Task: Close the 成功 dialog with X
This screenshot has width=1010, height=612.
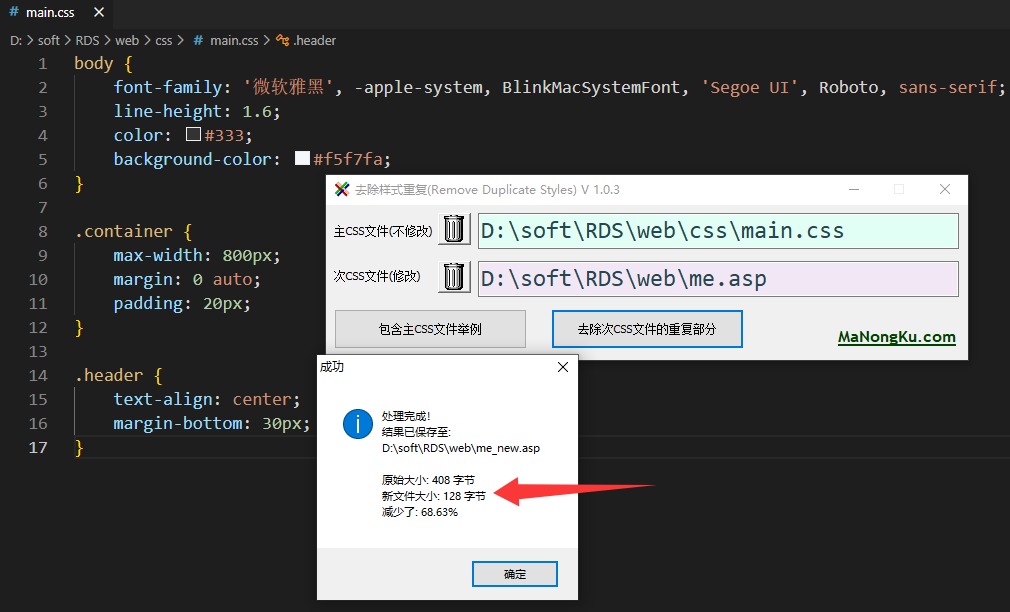Action: click(562, 367)
